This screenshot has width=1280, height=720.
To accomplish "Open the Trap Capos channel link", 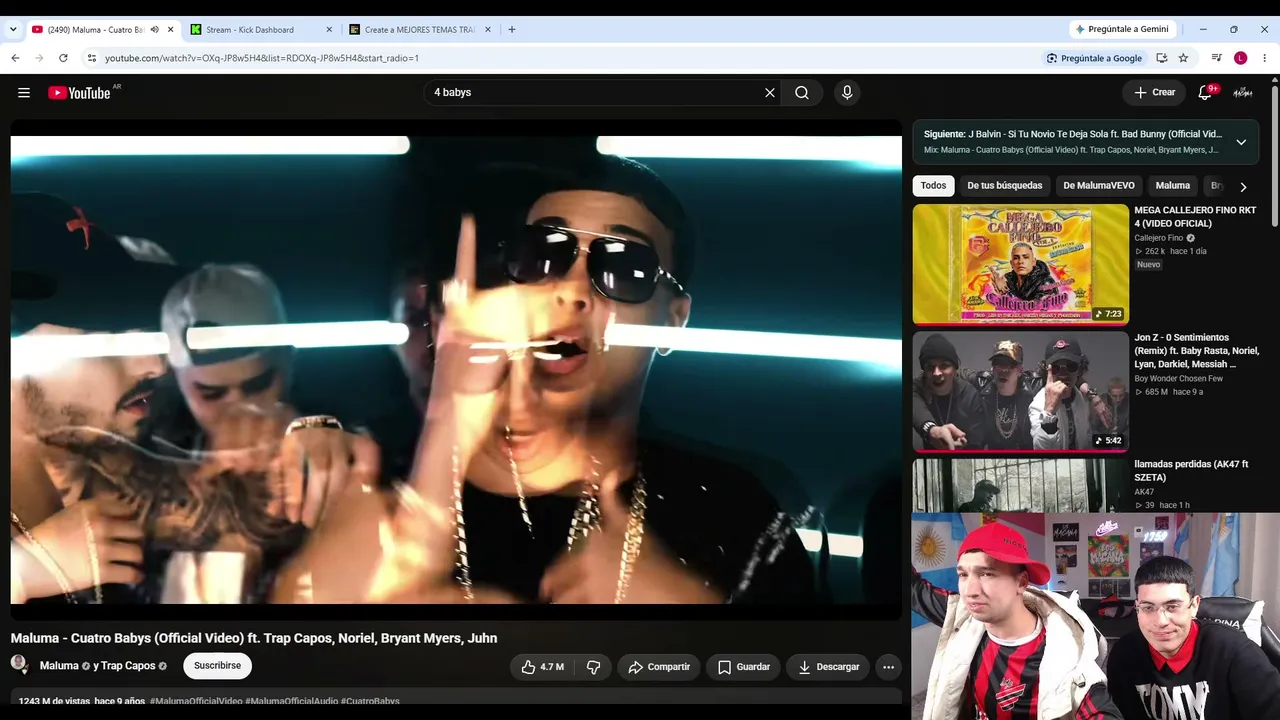I will click(128, 666).
